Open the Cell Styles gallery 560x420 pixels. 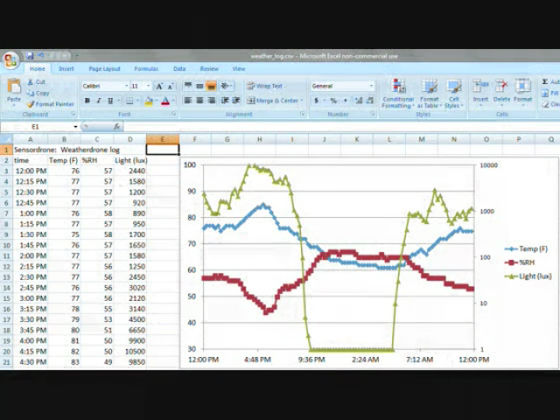pyautogui.click(x=454, y=94)
